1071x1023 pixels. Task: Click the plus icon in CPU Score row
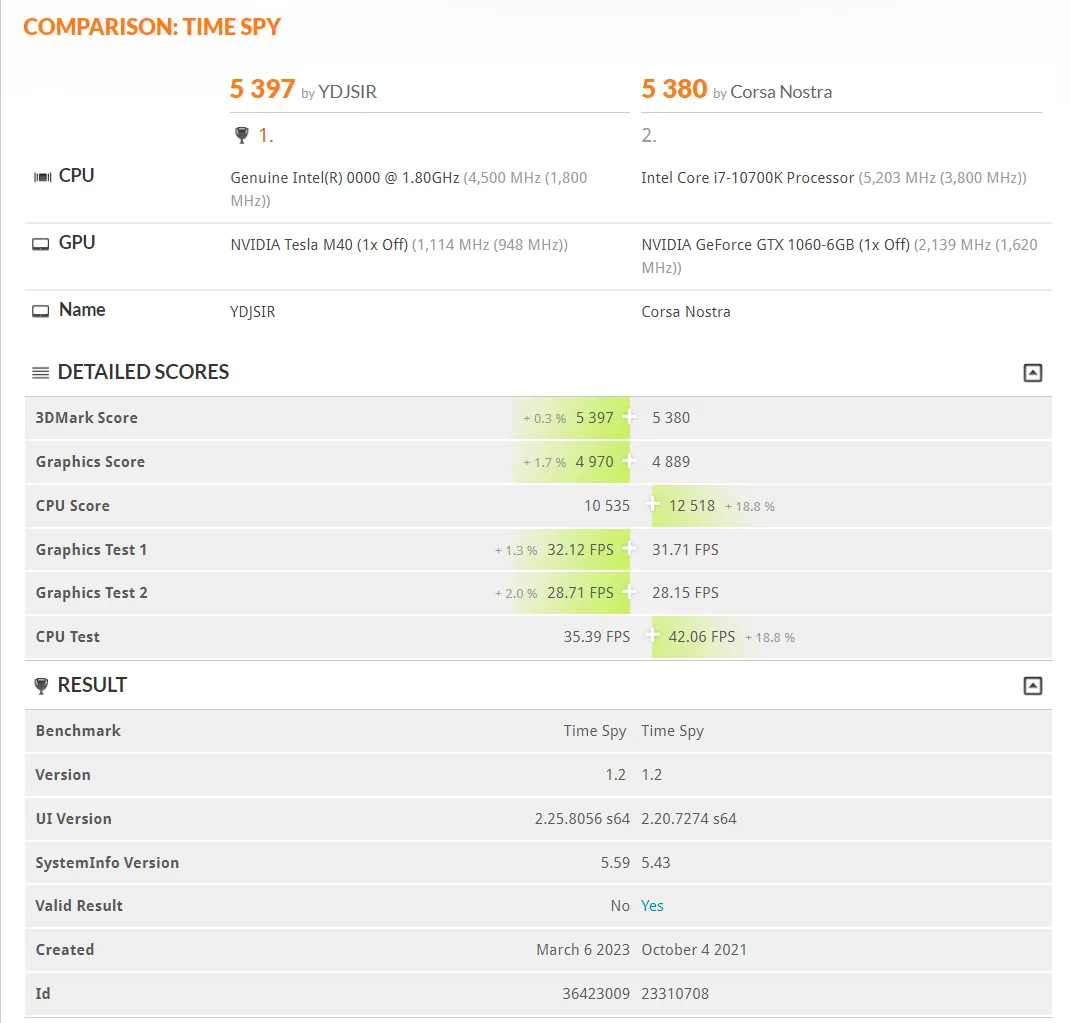tap(653, 505)
